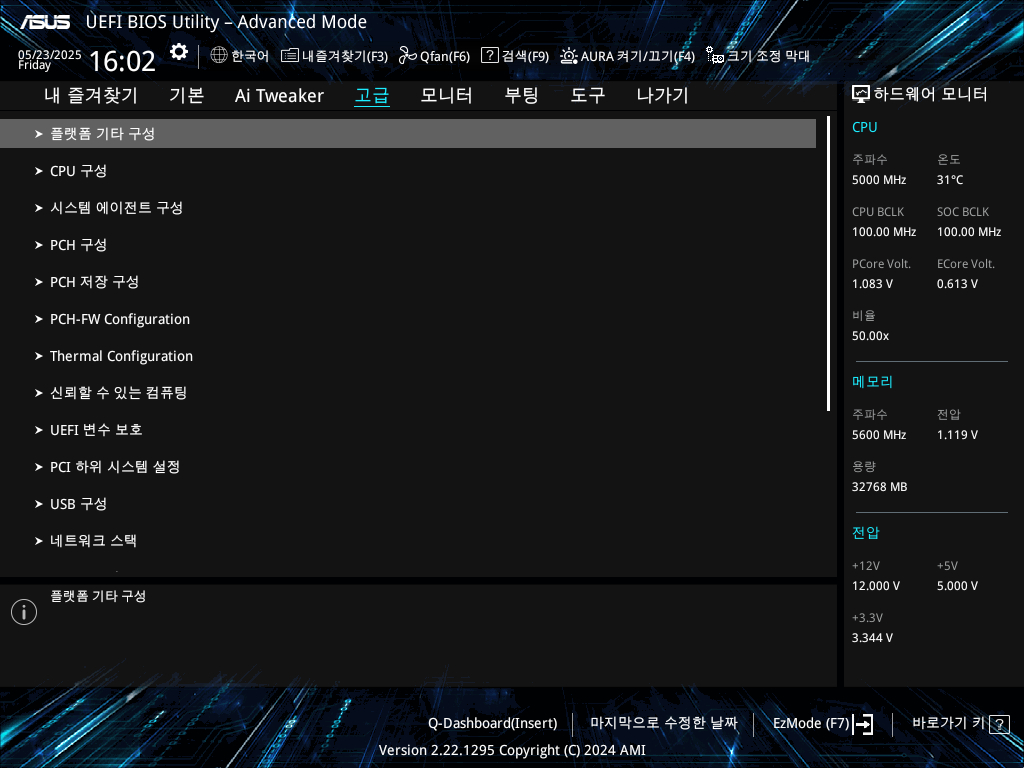Toggle the AURA light icon
Viewport: 1024px width, 768px height.
[x=569, y=56]
